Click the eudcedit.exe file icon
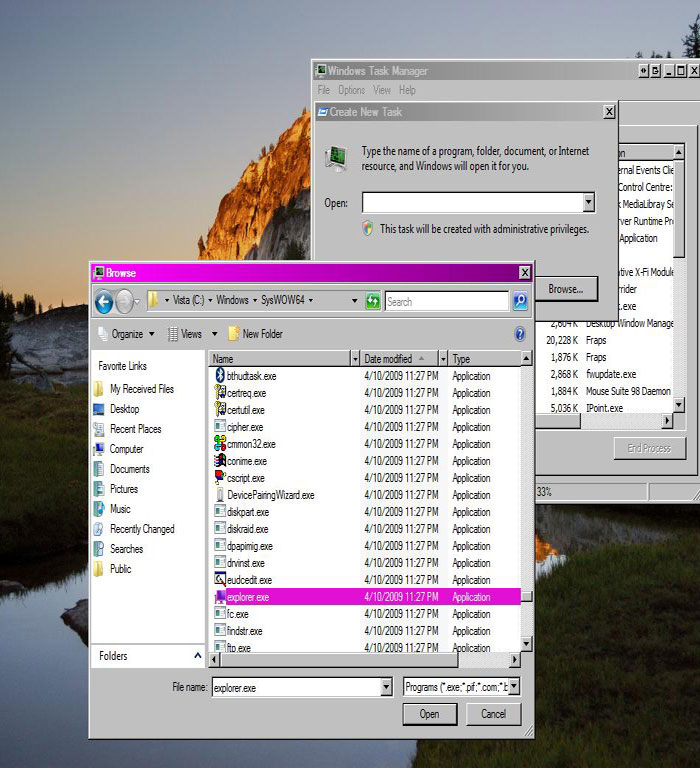The image size is (700, 768). (x=220, y=579)
